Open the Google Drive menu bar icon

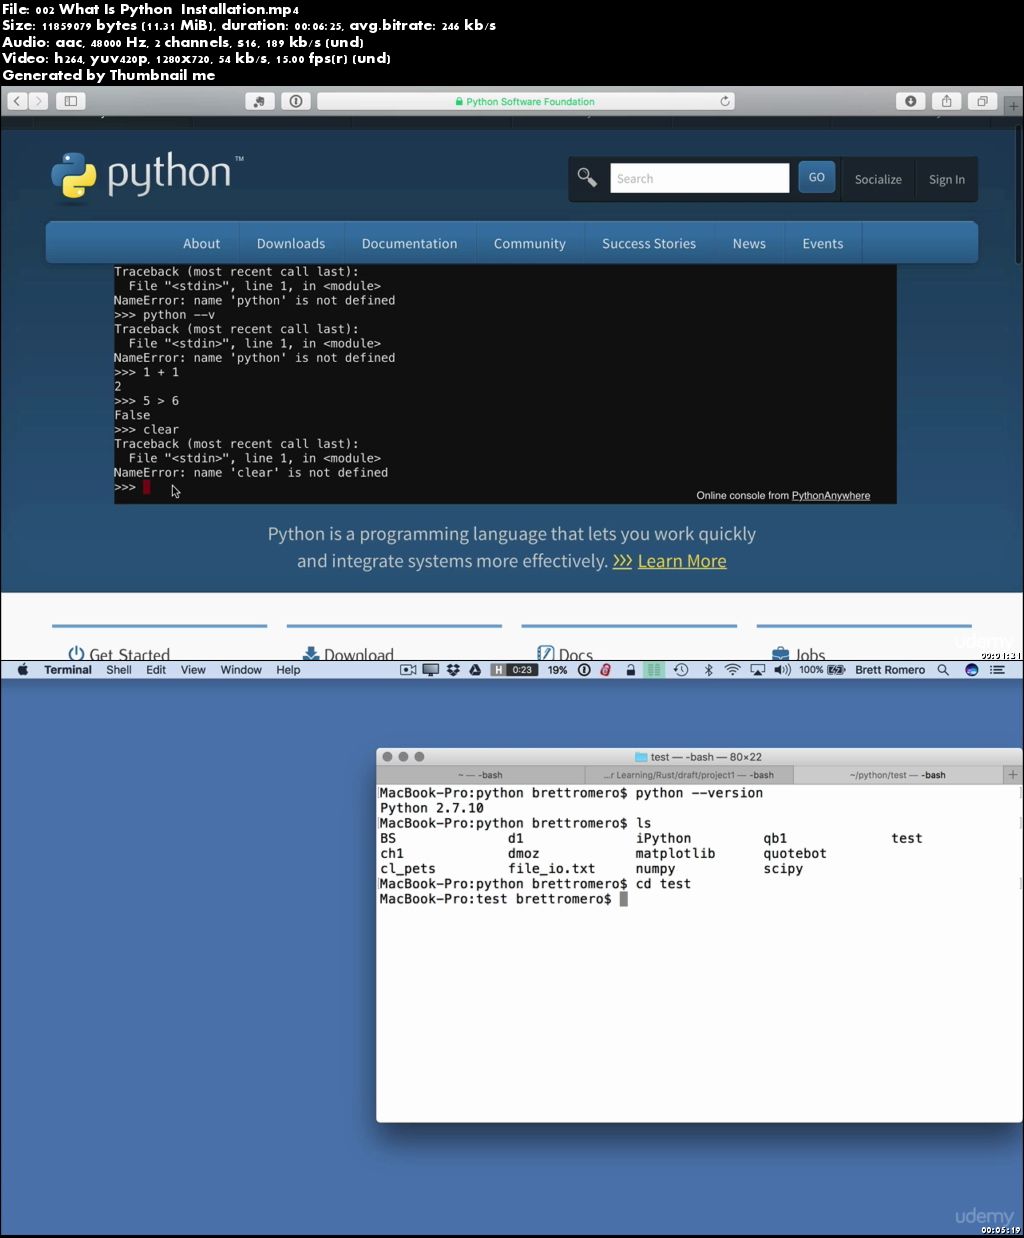[475, 670]
